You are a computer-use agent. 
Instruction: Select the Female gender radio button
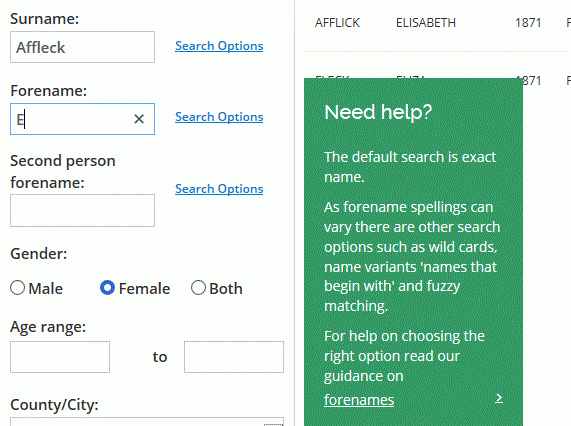[x=107, y=288]
